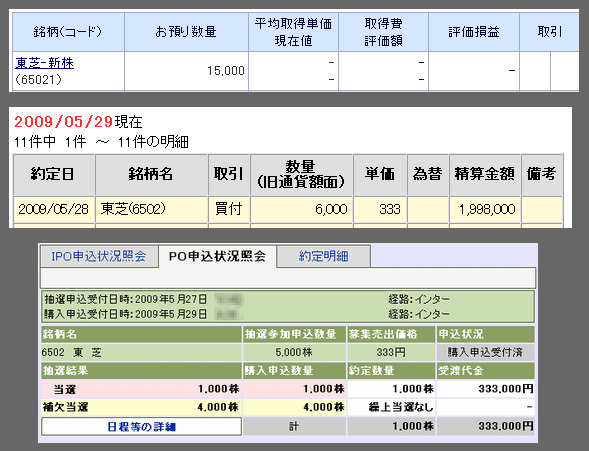Click the 評価損益 column header
Viewport: 589px width, 451px height.
click(474, 32)
